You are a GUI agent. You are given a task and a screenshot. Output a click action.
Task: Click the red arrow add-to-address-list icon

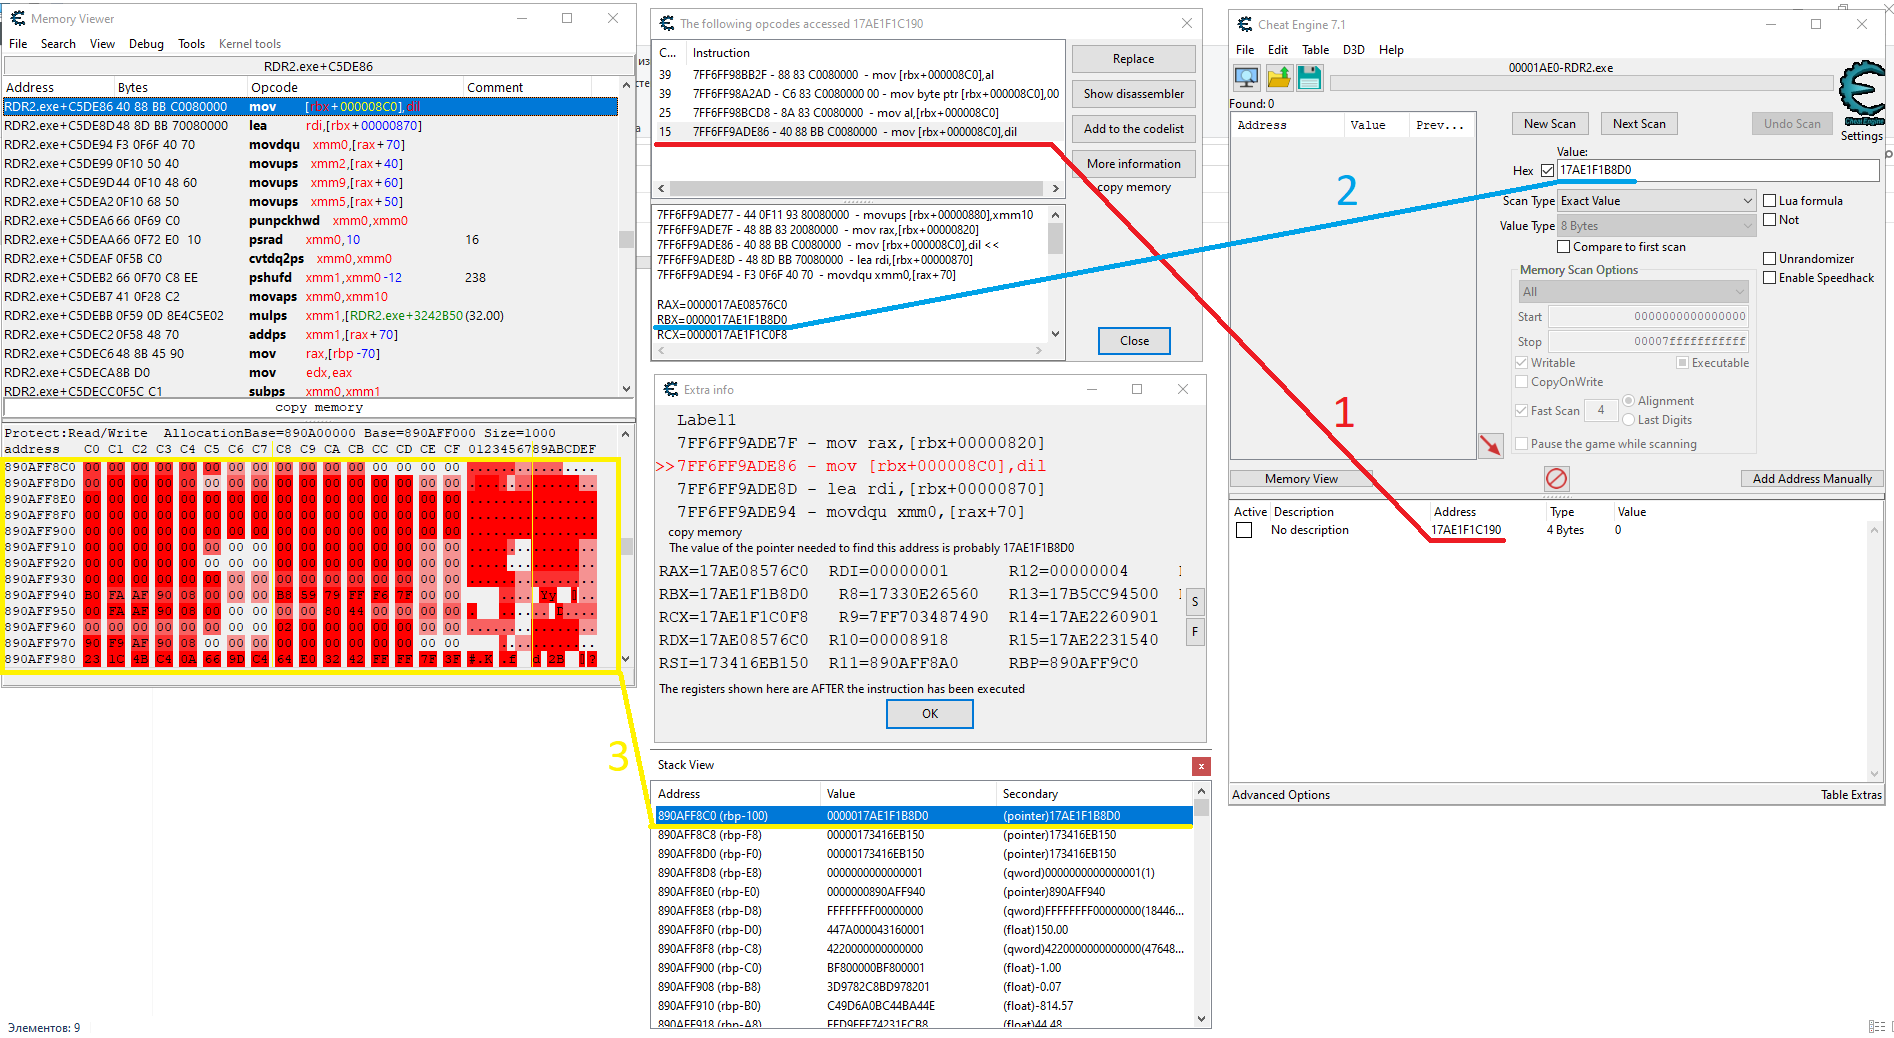(x=1490, y=445)
